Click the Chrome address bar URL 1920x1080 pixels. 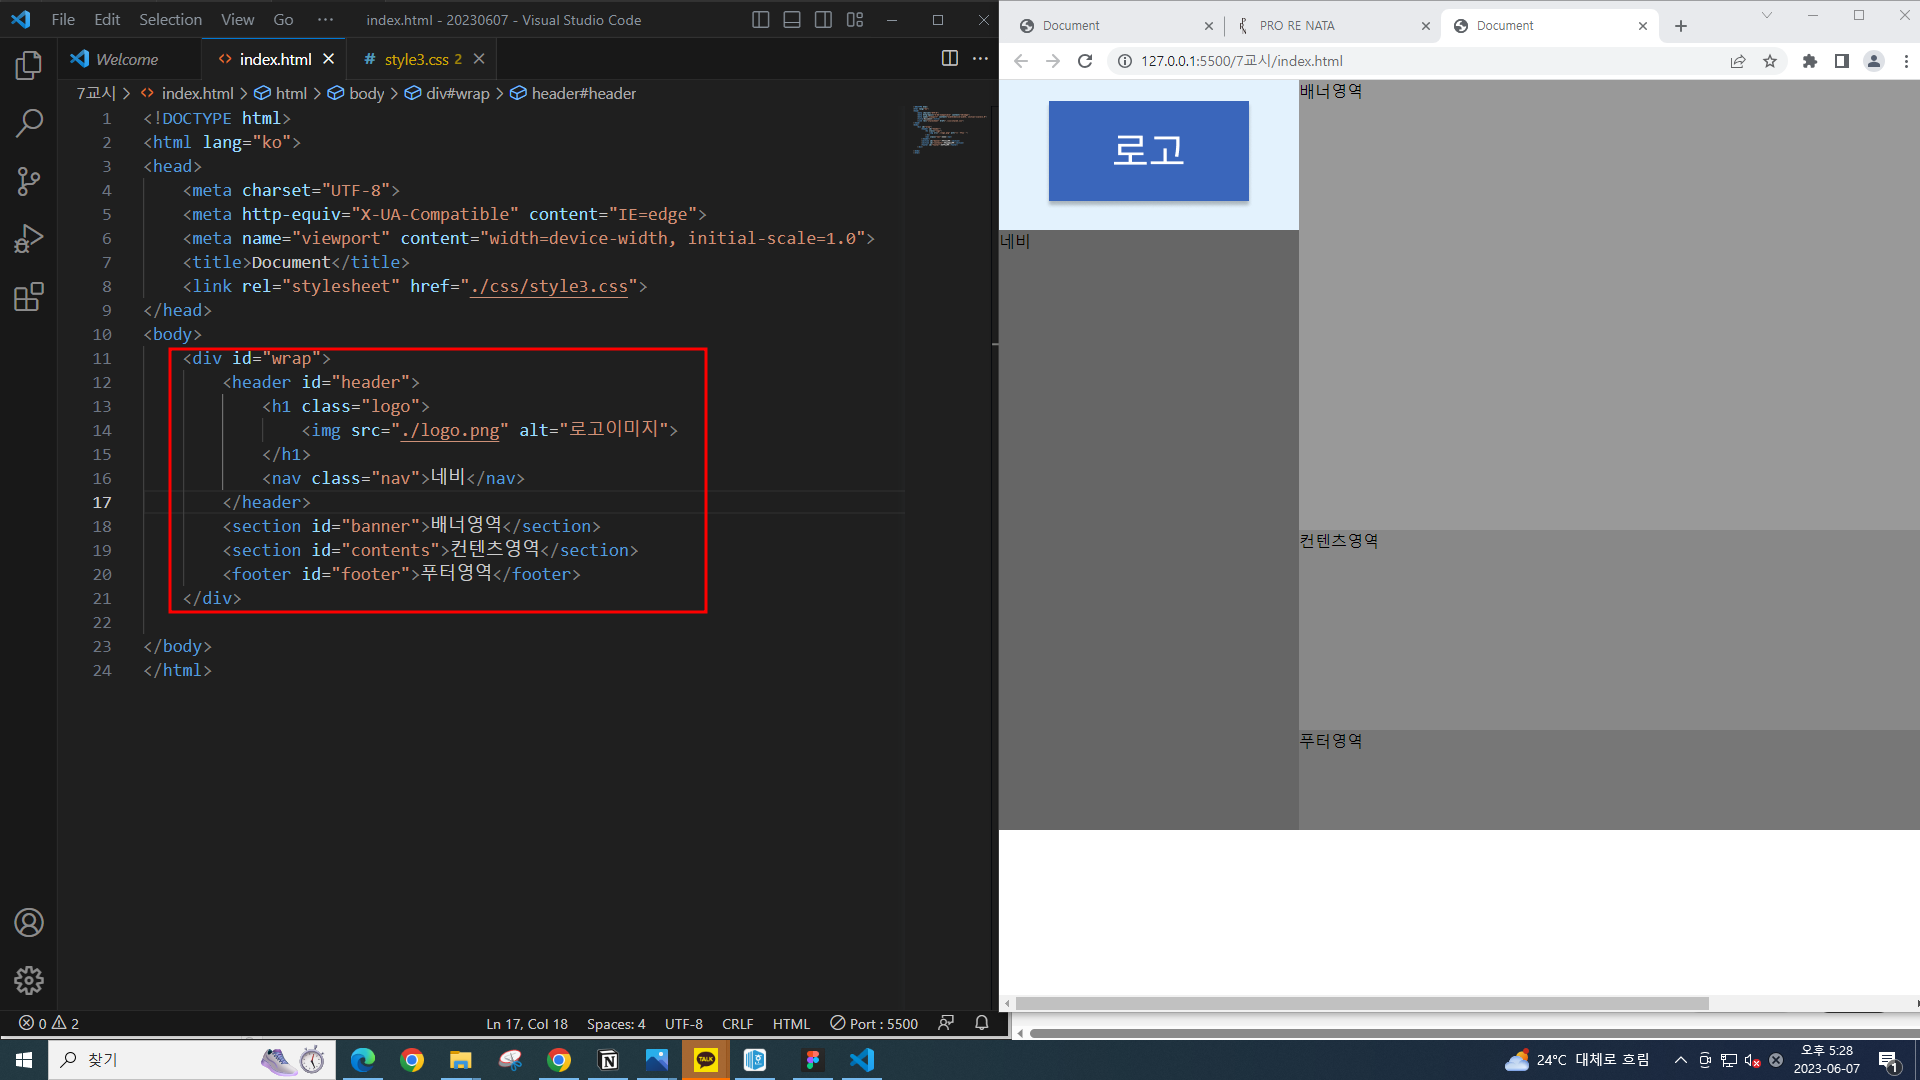1241,61
